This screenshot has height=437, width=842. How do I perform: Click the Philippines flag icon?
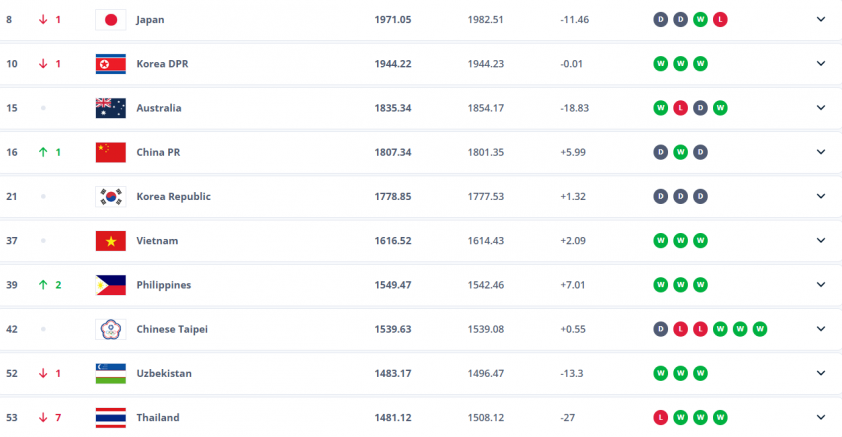pos(111,285)
